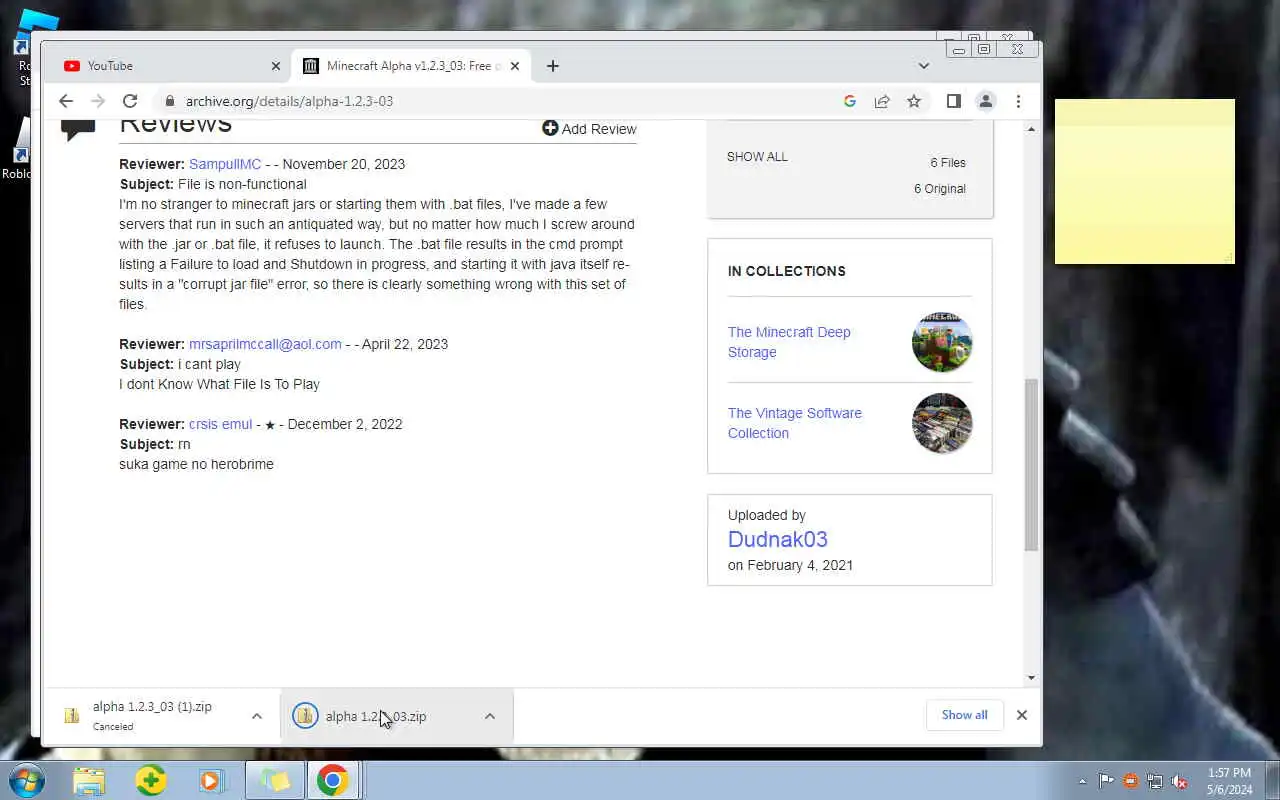Click the sticky notes taskbar icon
Viewport: 1280px width, 800px height.
274,780
